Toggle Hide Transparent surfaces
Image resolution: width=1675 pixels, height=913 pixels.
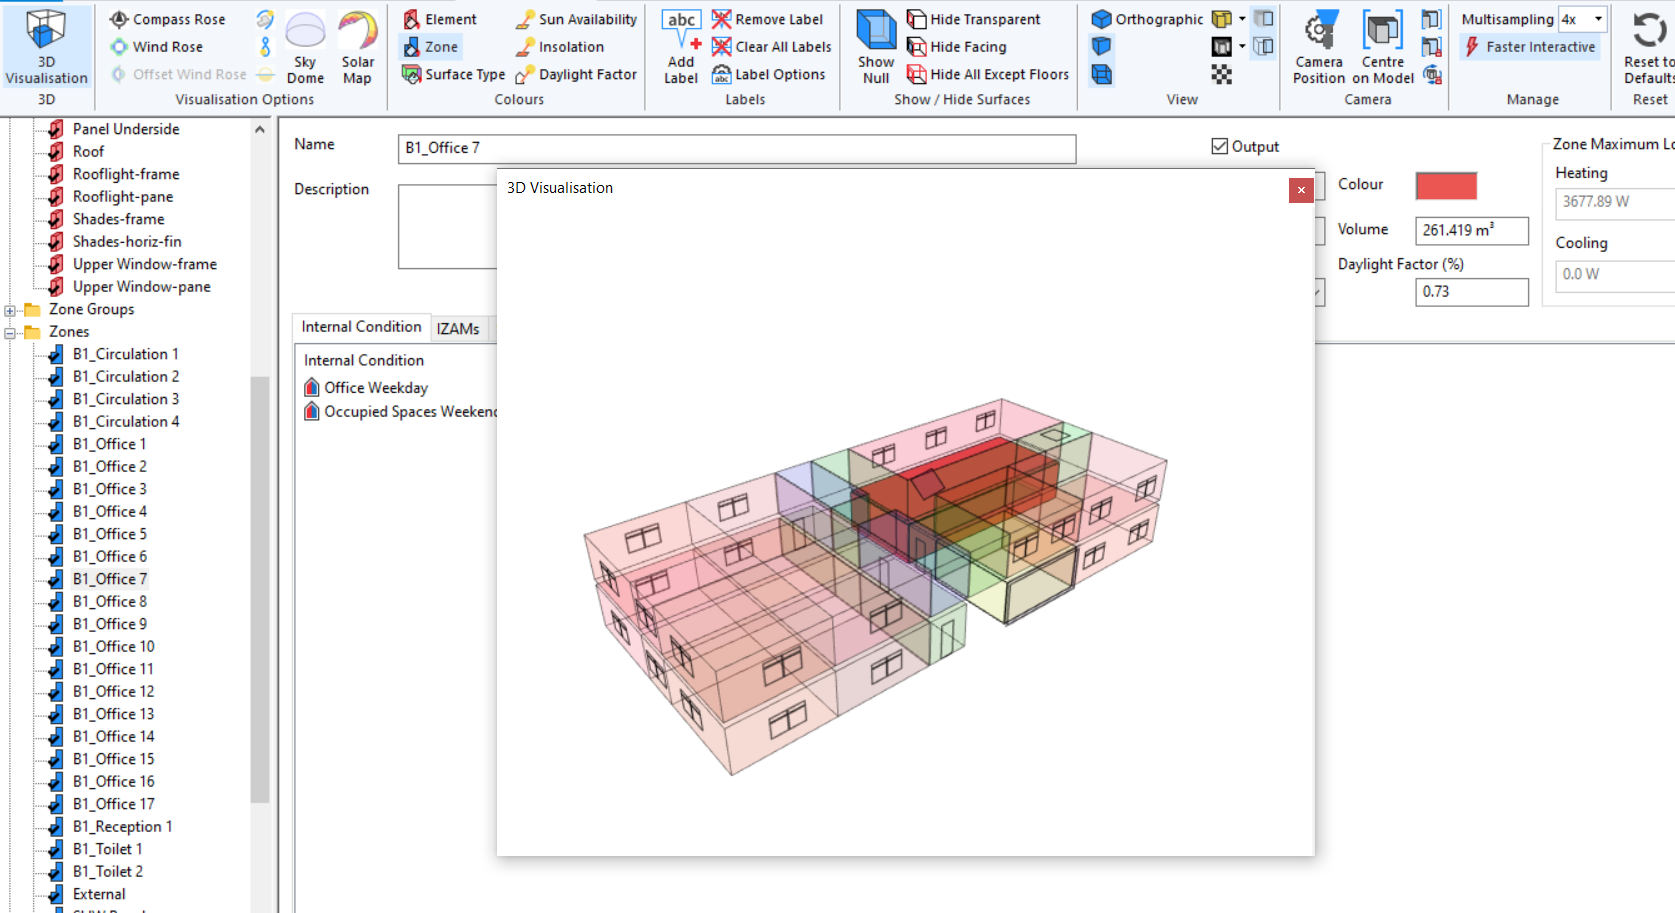(x=973, y=19)
